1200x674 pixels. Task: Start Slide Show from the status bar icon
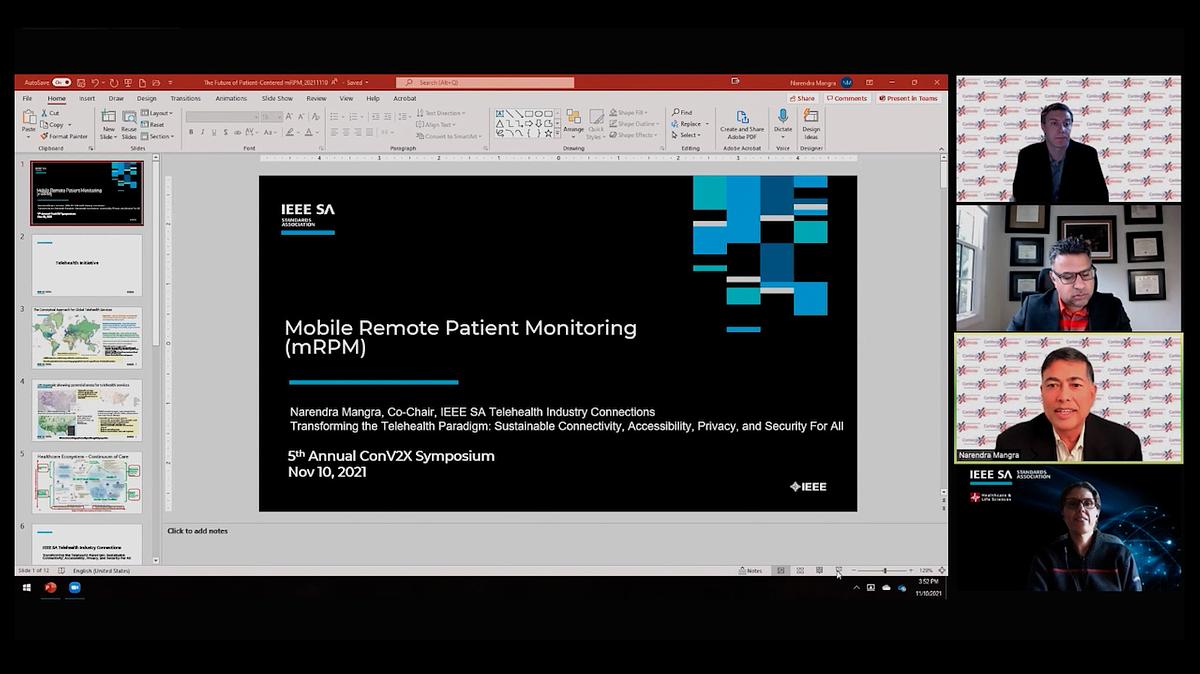(838, 570)
